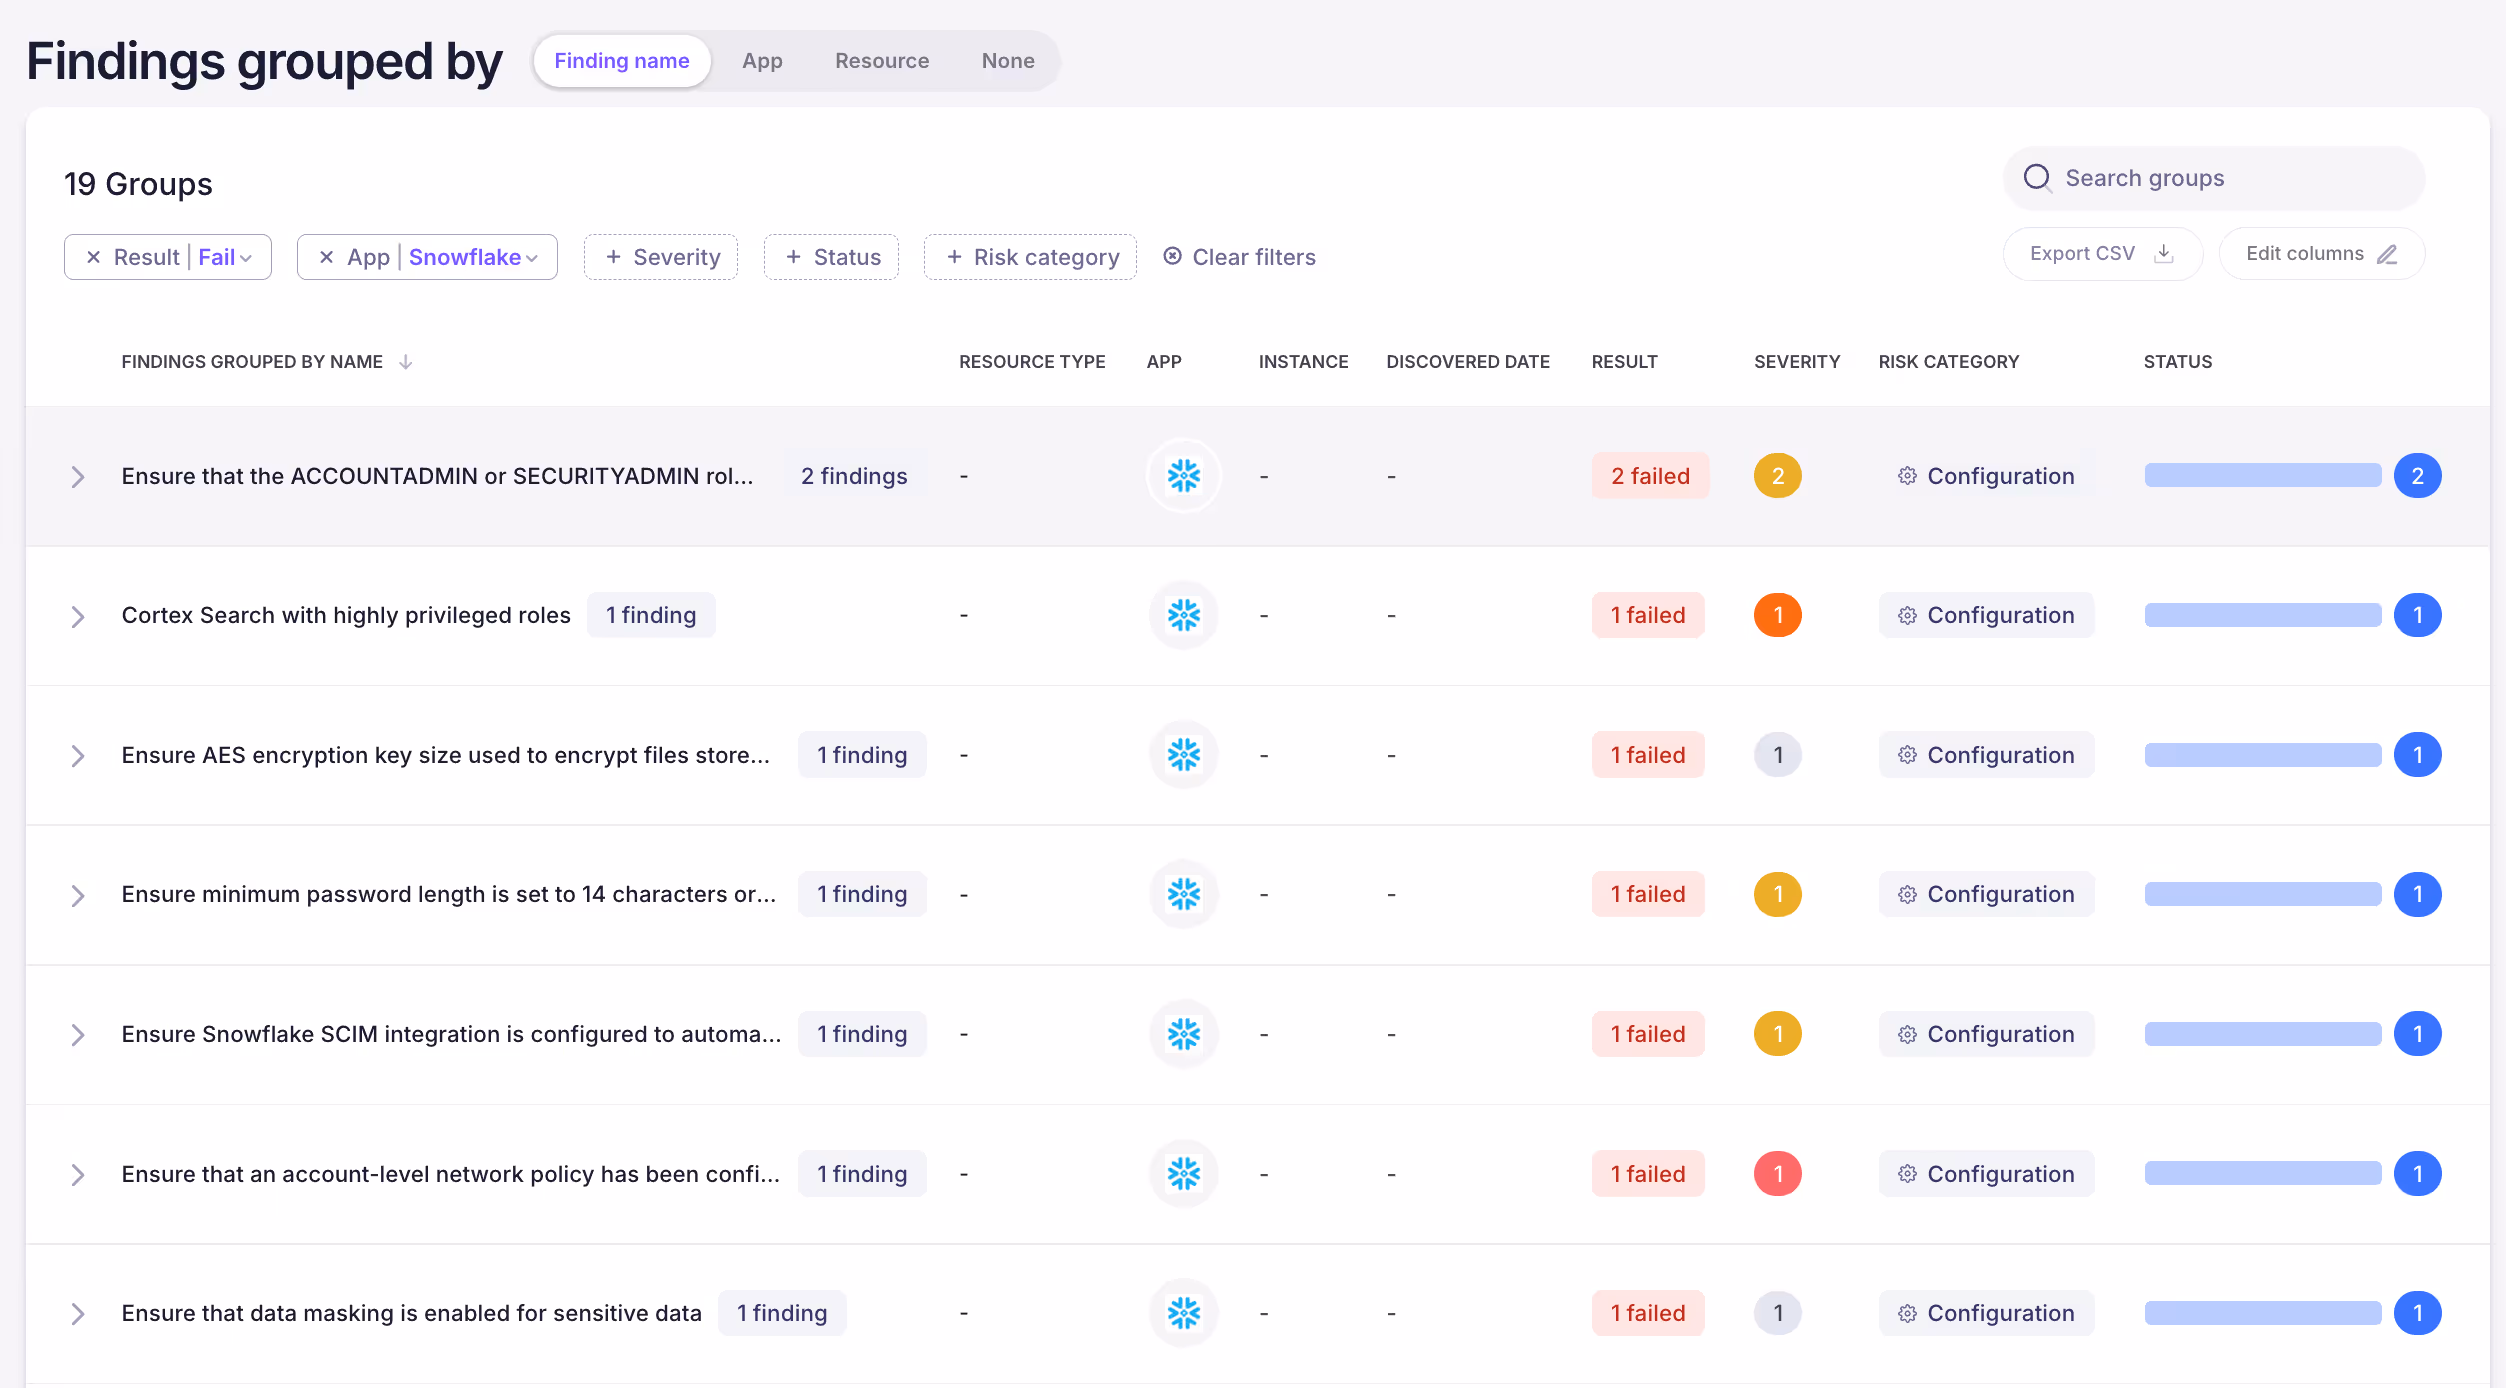2506x1388 pixels.
Task: Expand the ACCOUNTADMIN or SECURITYADMIN group row
Action: pyautogui.click(x=78, y=477)
